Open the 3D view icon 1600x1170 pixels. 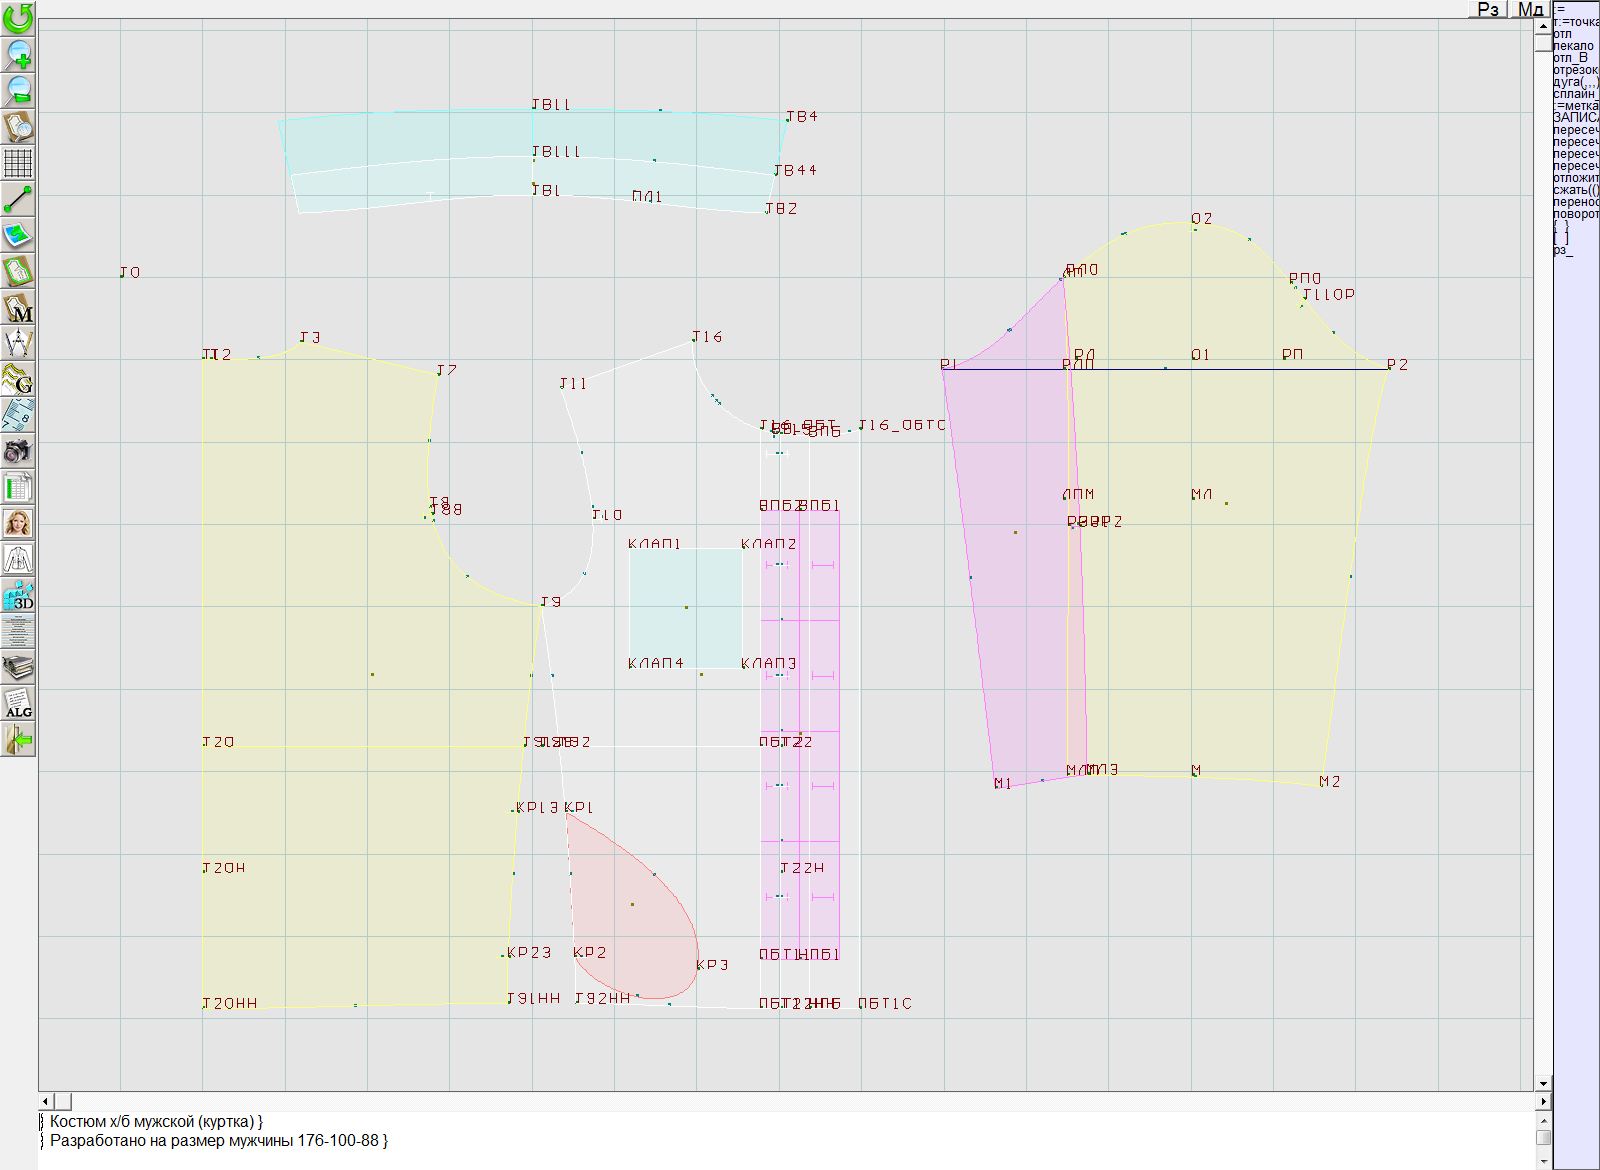coord(18,595)
